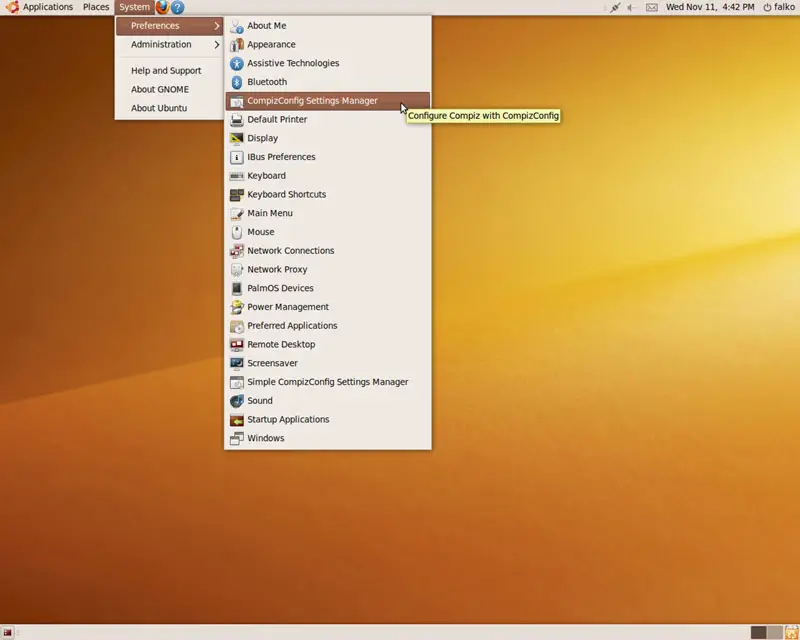Screen dimensions: 800x640
Task: Click the Windows preferences icon
Action: [x=236, y=438]
